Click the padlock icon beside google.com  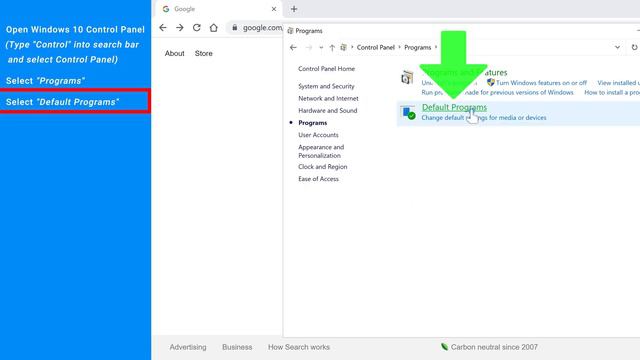234,27
